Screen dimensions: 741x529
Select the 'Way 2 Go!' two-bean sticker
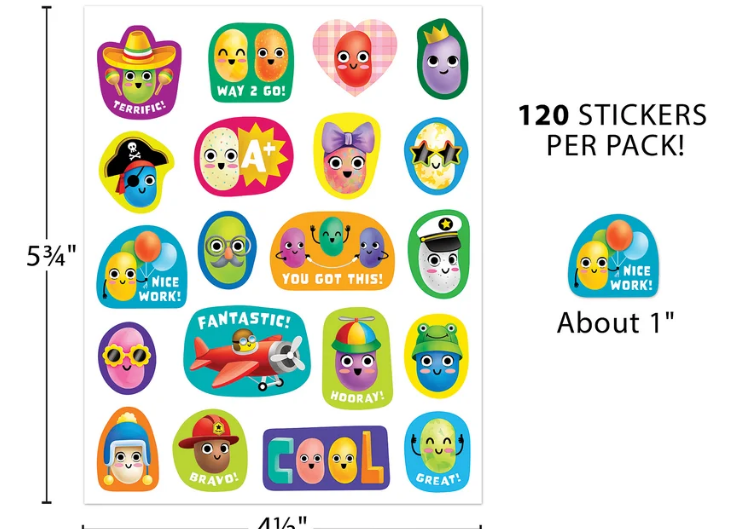coord(251,62)
